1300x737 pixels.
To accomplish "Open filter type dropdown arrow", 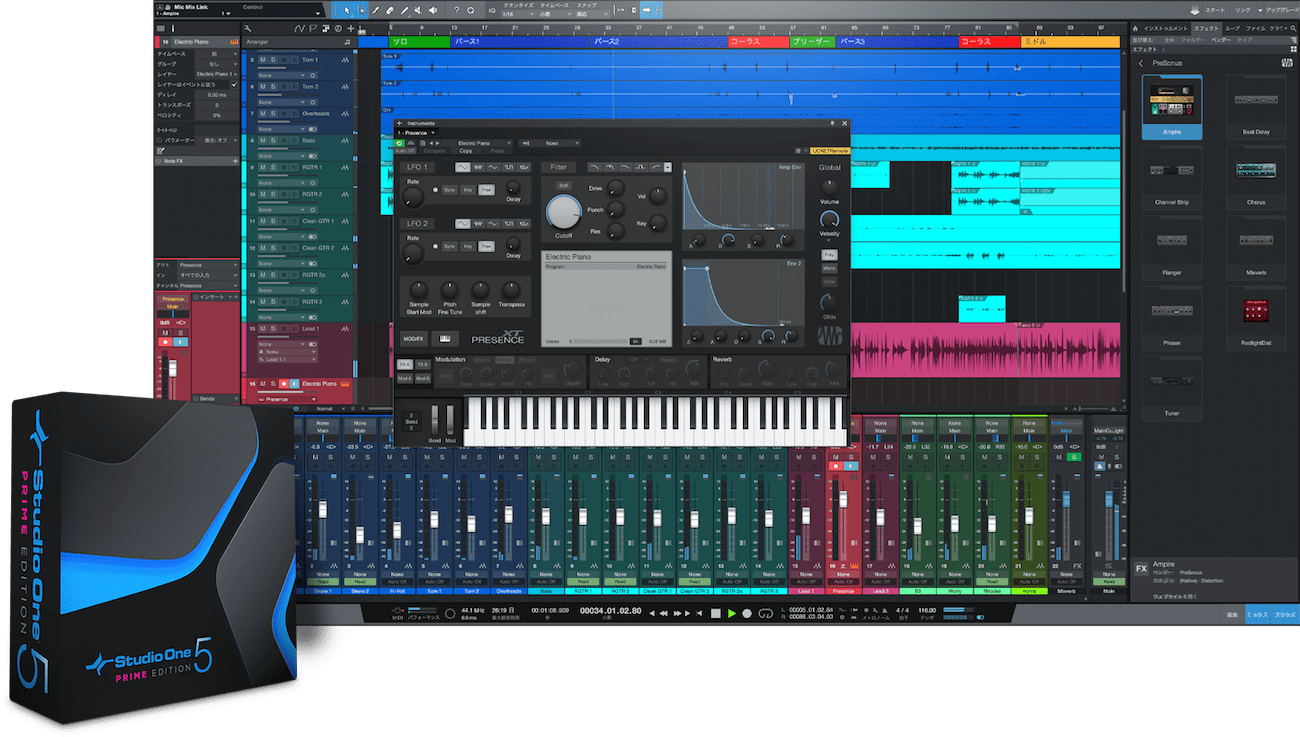I will tap(668, 167).
